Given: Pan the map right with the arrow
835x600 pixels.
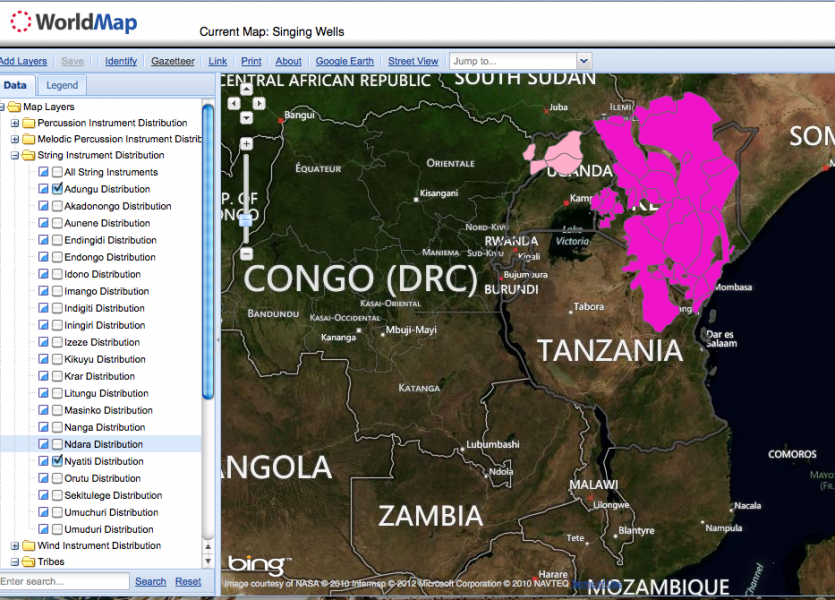Looking at the screenshot, I should (x=259, y=103).
